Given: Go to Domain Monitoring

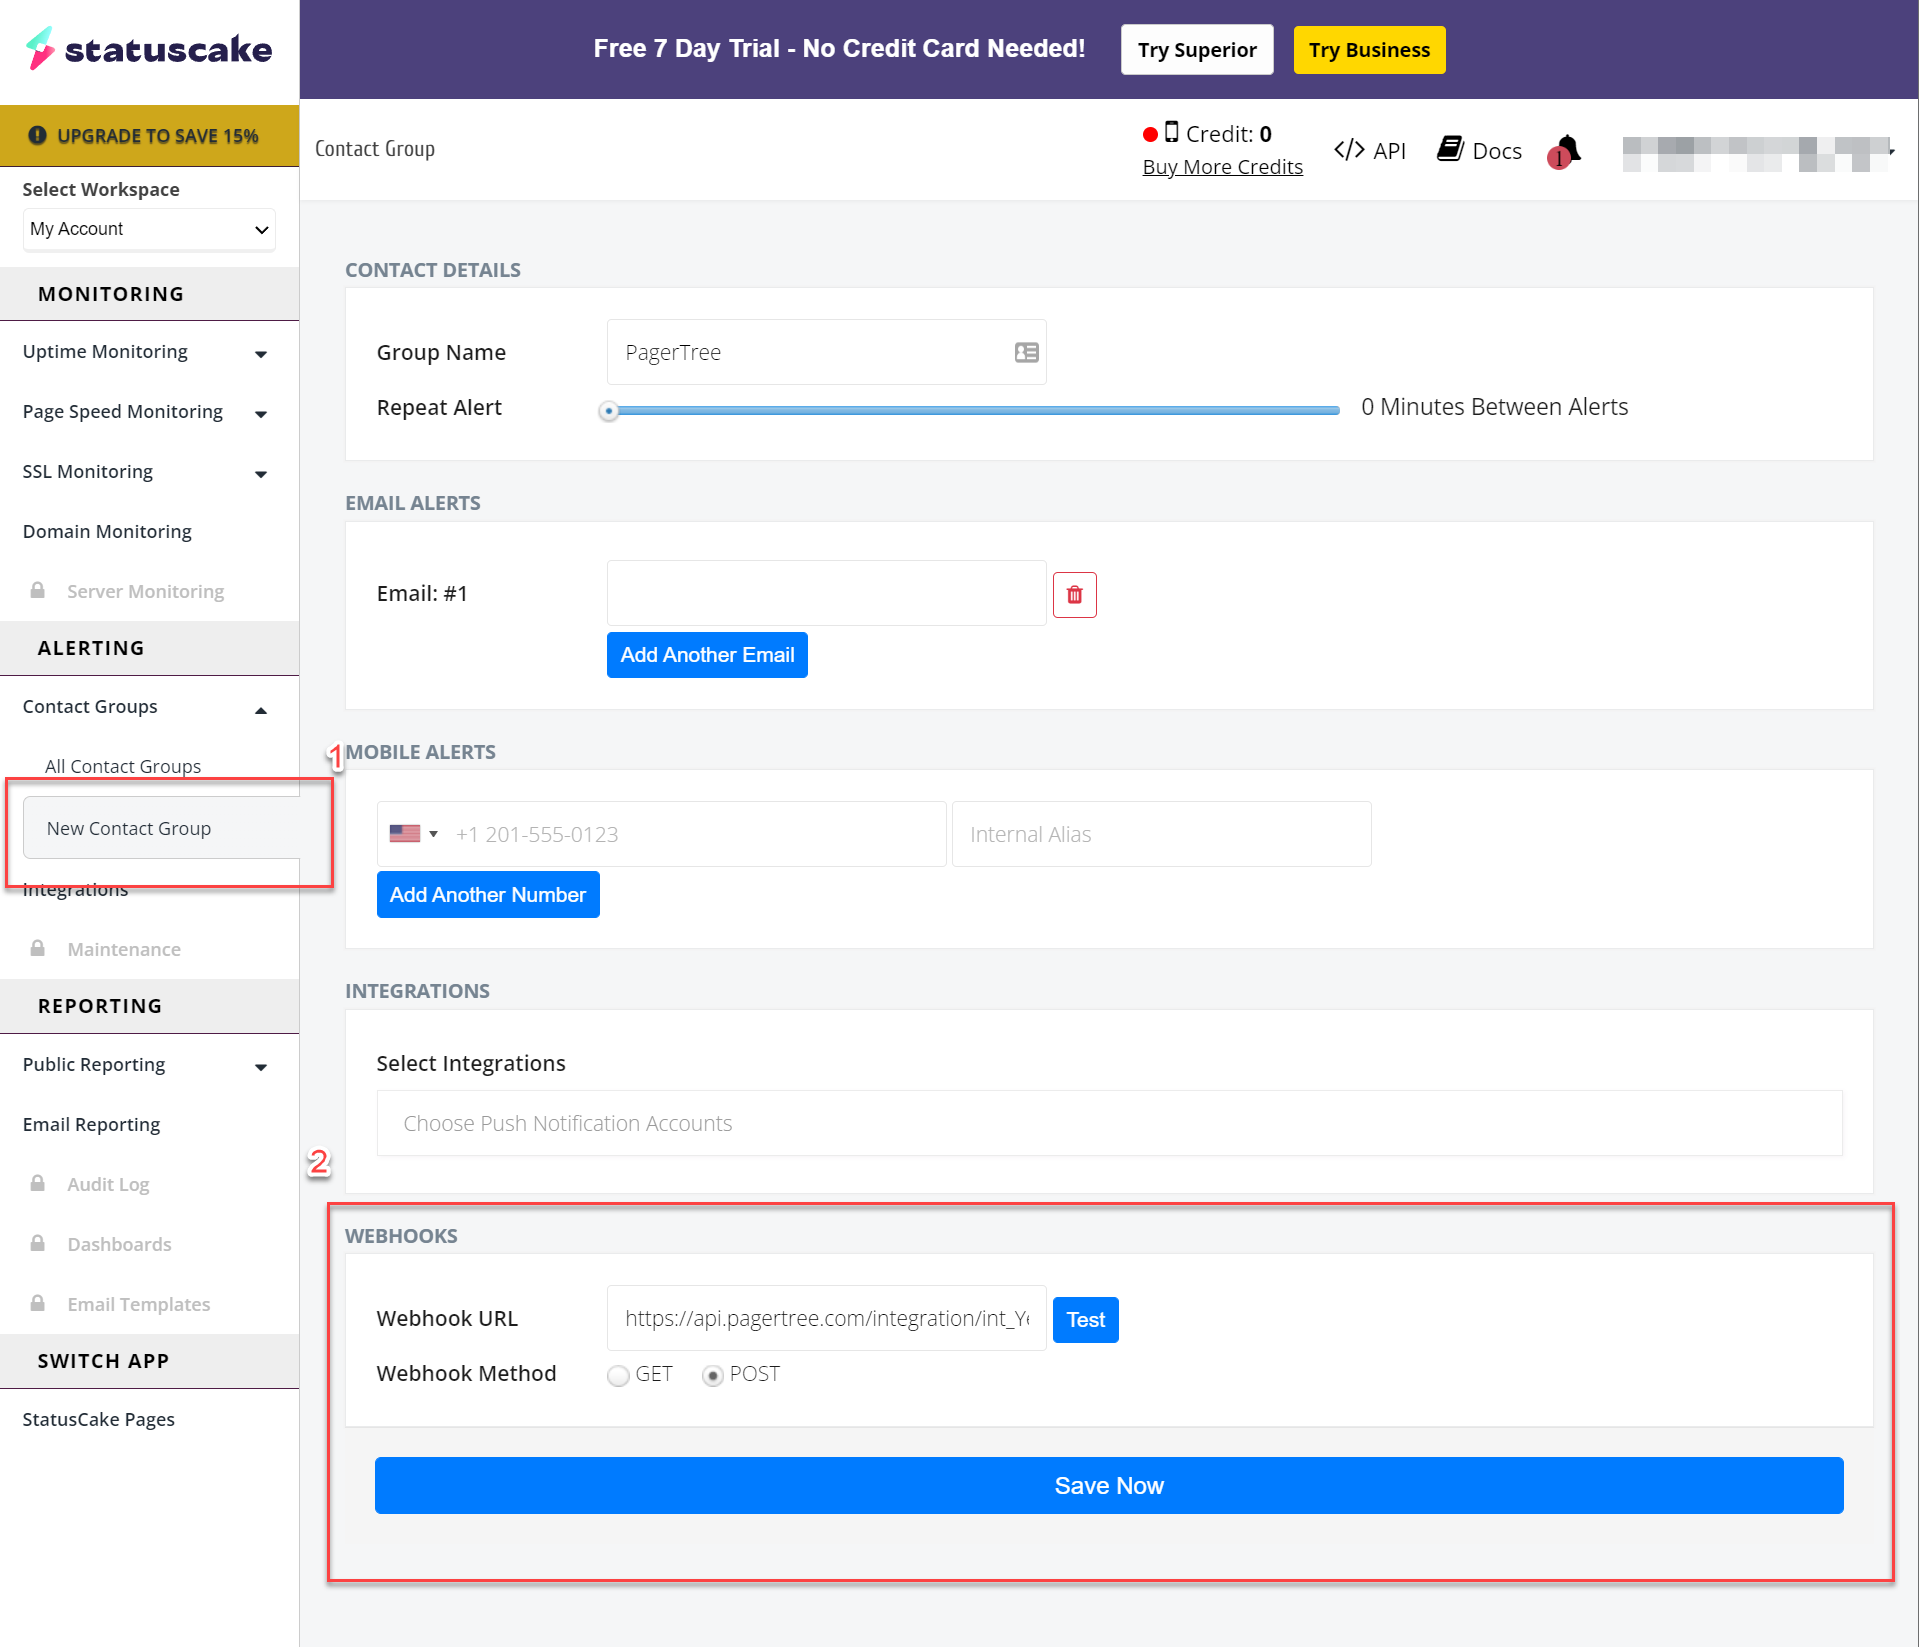Looking at the screenshot, I should (107, 532).
